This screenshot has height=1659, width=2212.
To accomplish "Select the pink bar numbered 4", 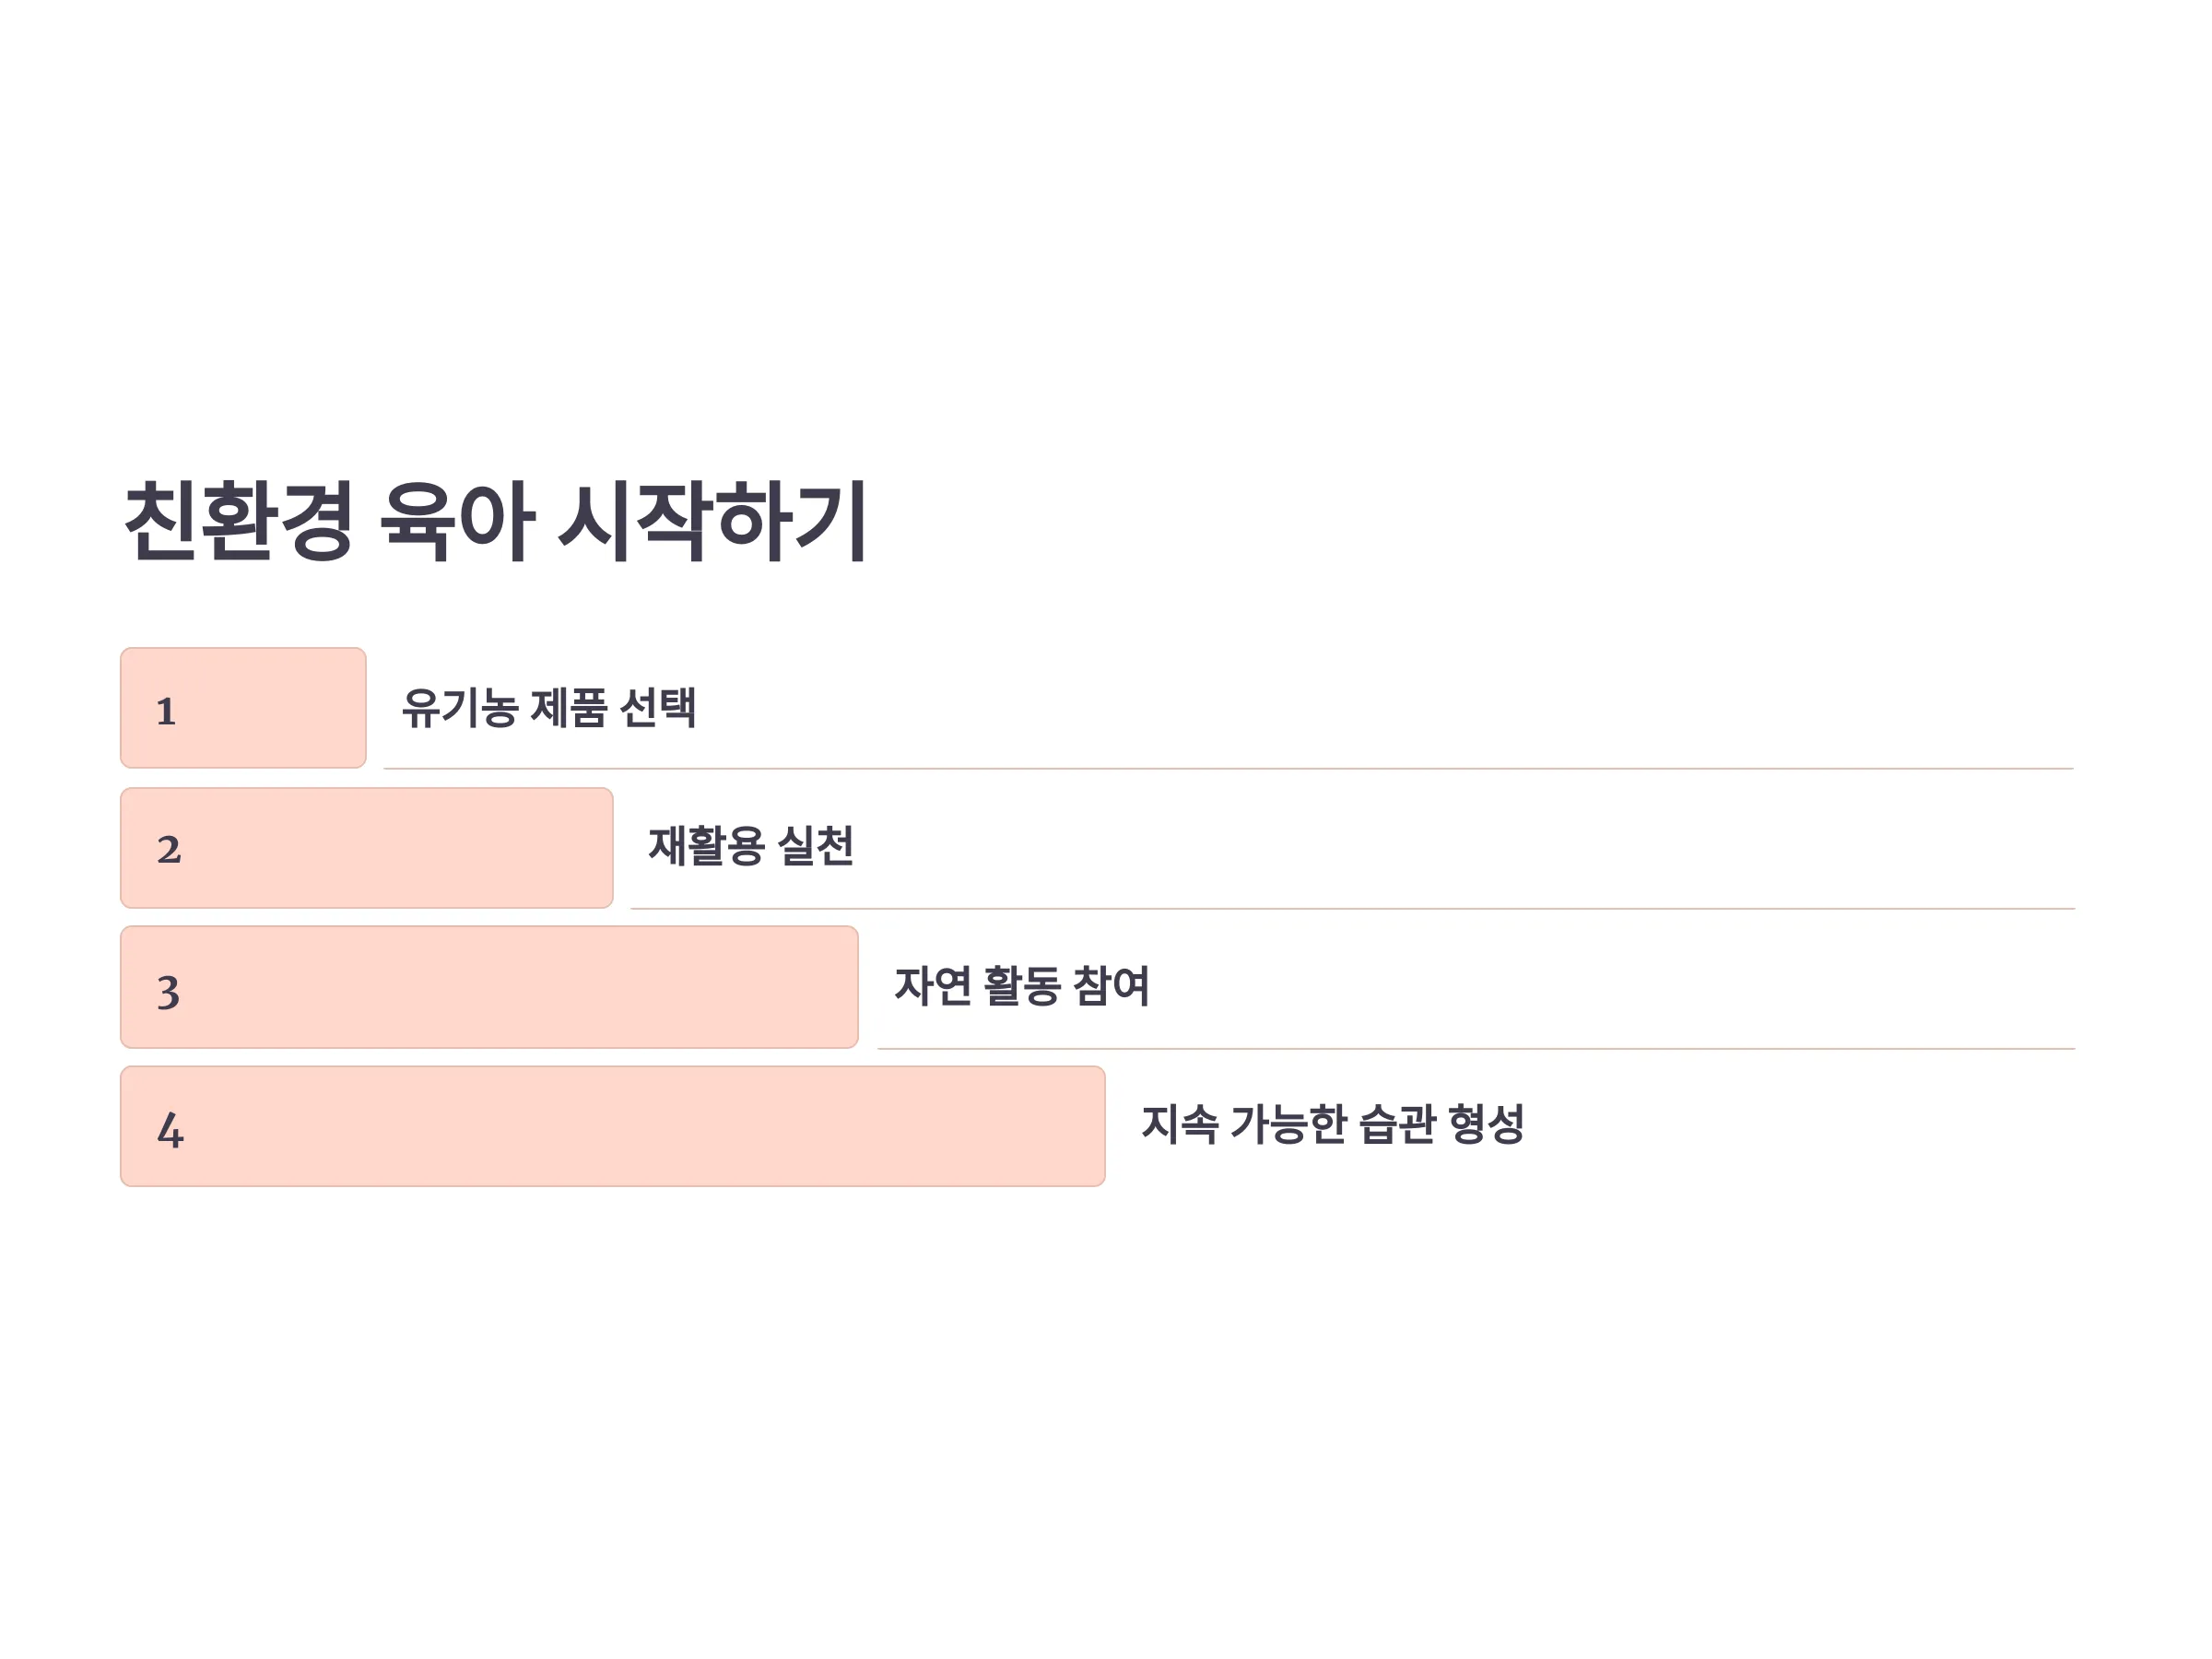I will [613, 1126].
